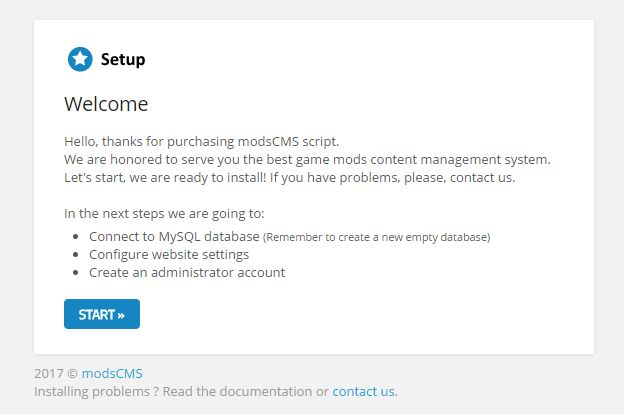Click the bullet beside Connect to MySQL

click(77, 237)
